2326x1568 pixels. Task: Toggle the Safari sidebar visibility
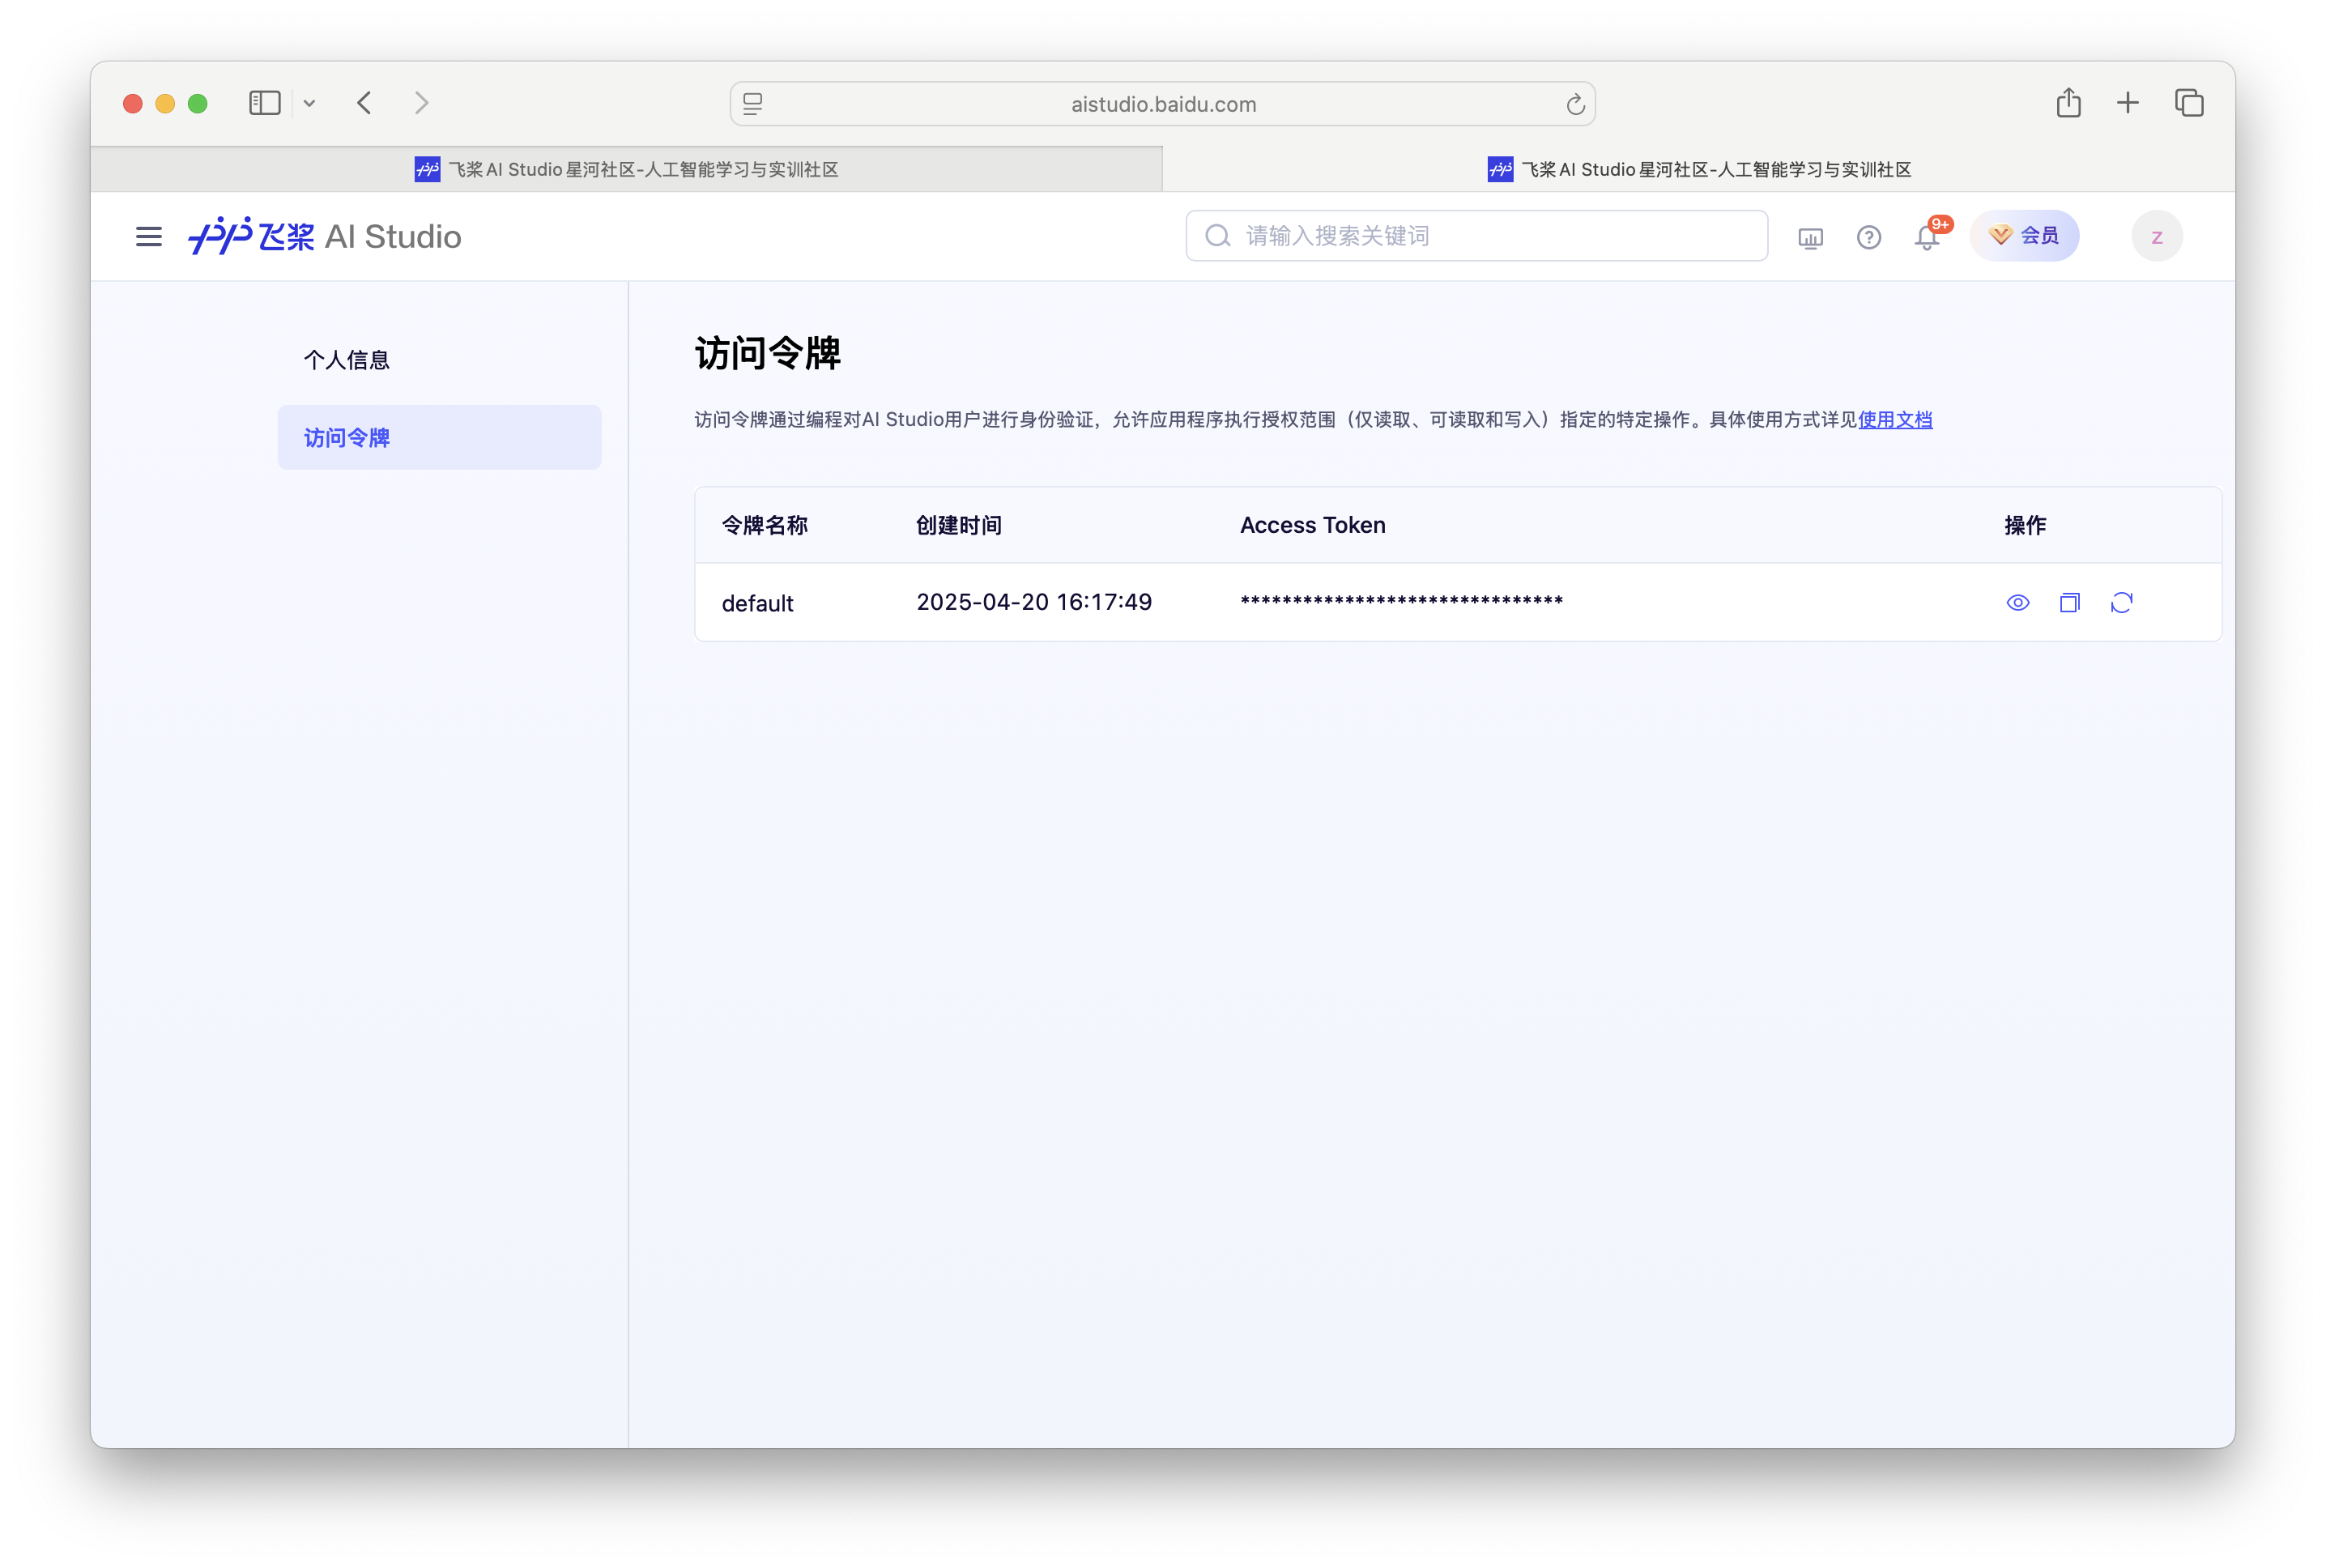coord(263,102)
